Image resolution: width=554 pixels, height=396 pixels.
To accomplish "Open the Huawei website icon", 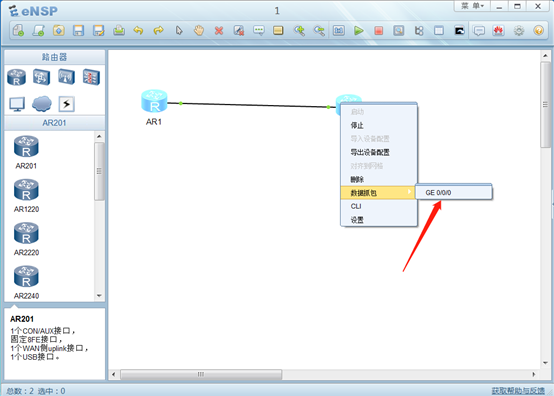I will pos(499,31).
